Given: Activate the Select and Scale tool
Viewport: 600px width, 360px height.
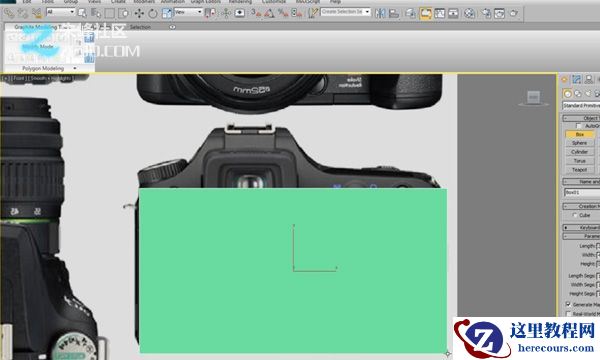Looking at the screenshot, I should pos(167,13).
